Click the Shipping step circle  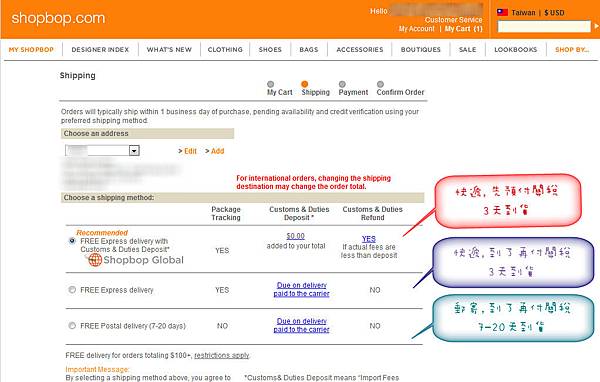point(305,84)
